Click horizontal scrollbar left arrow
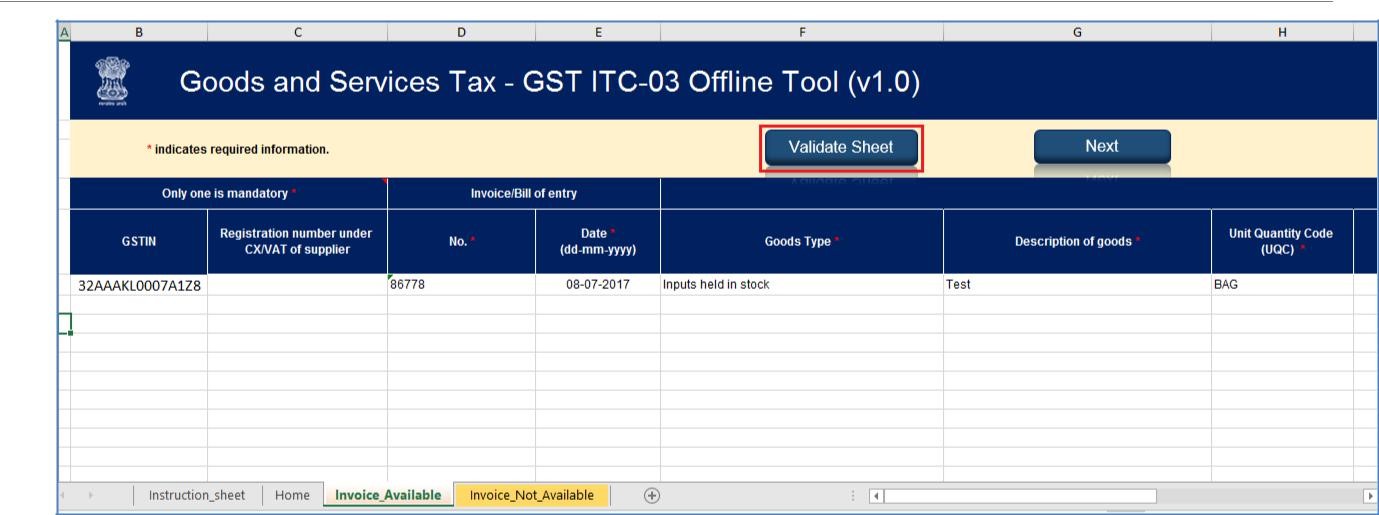The width and height of the screenshot is (1379, 515). click(x=875, y=496)
